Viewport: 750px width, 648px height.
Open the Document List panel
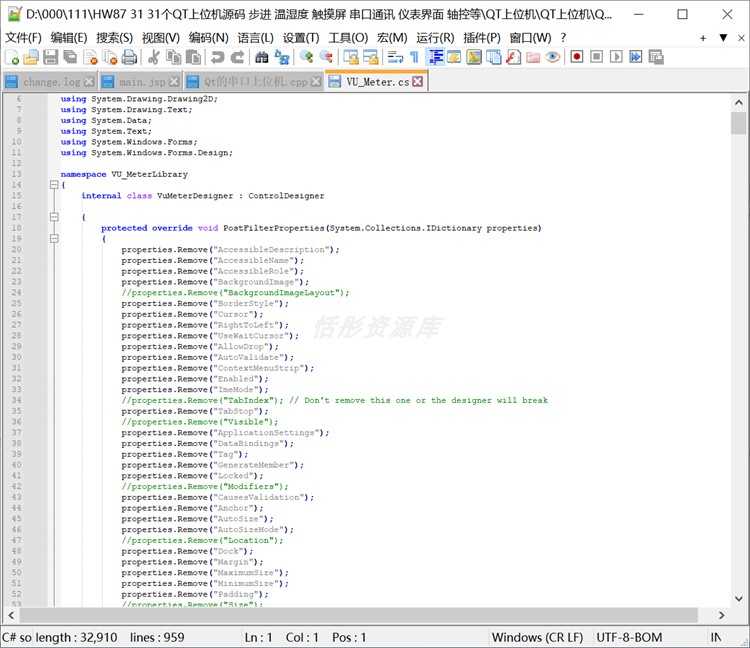tap(494, 57)
